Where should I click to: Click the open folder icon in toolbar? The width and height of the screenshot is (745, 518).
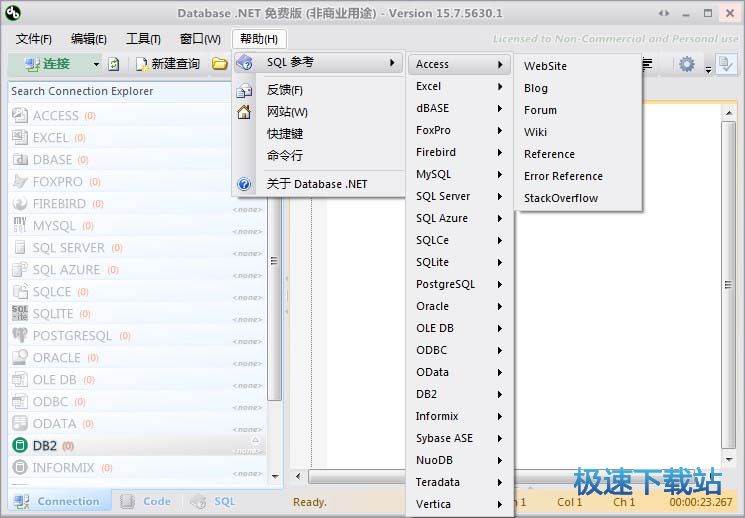click(x=219, y=64)
